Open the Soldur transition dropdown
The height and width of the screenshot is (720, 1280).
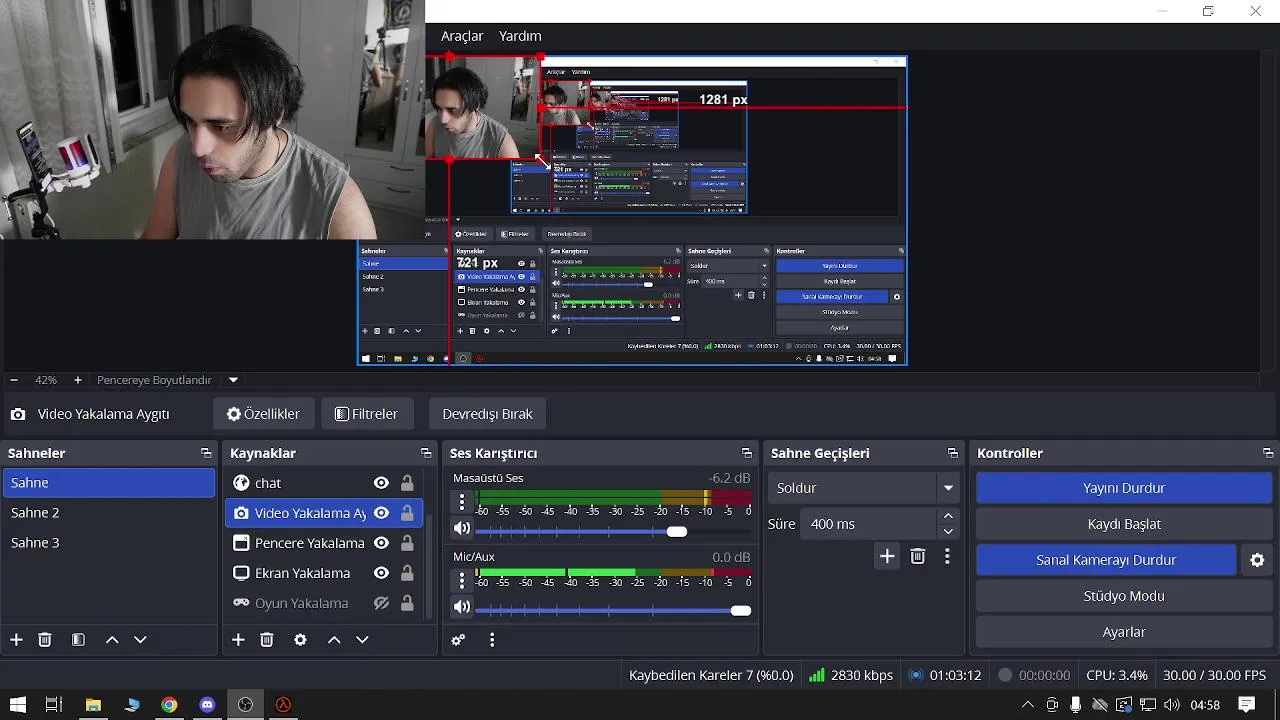865,488
